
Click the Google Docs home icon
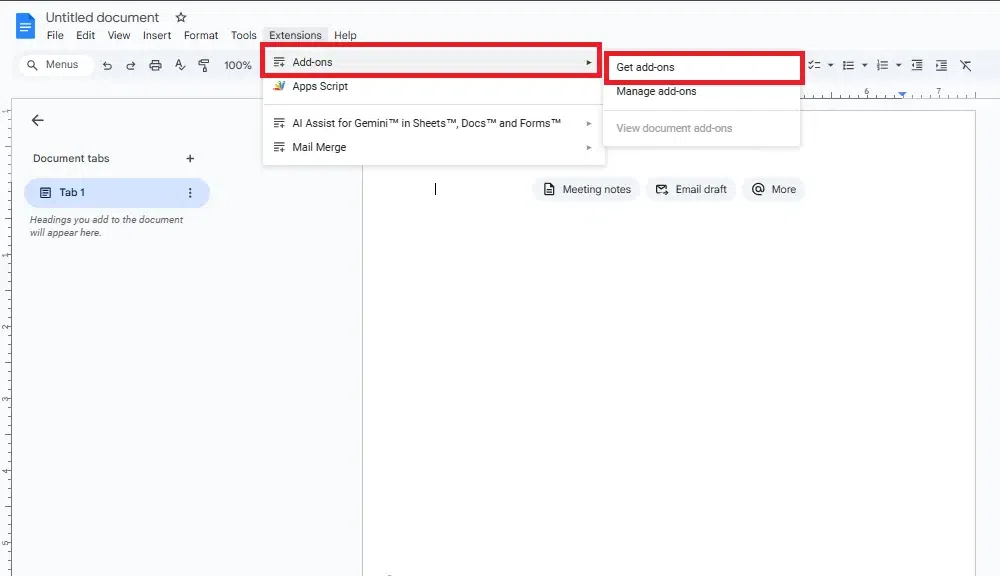pyautogui.click(x=26, y=26)
